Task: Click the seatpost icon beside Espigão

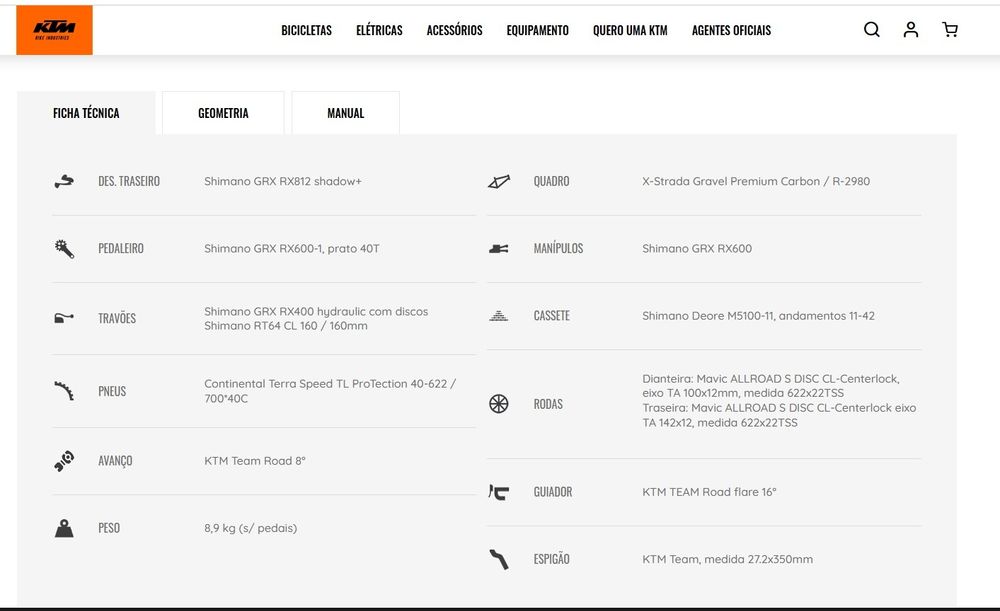Action: (499, 559)
